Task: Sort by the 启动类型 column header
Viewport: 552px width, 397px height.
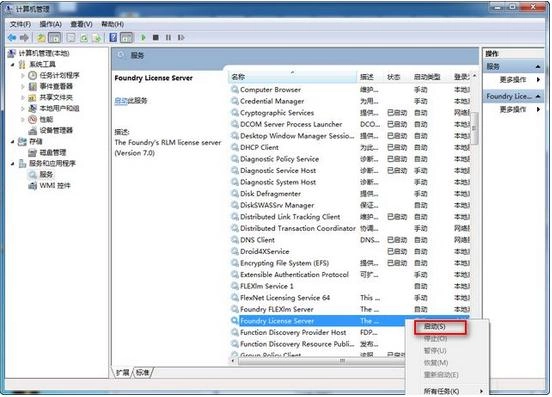Action: [431, 77]
